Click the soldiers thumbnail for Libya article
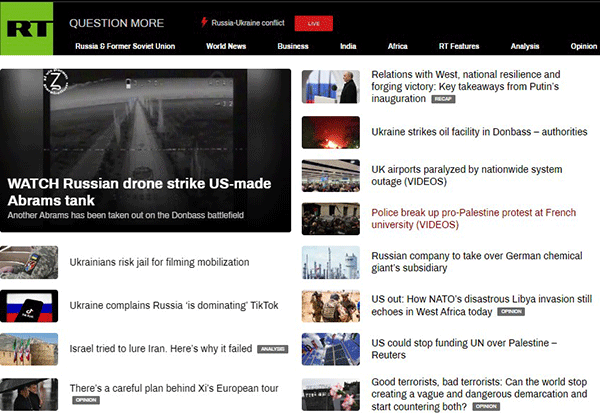The height and width of the screenshot is (413, 600). (331, 306)
